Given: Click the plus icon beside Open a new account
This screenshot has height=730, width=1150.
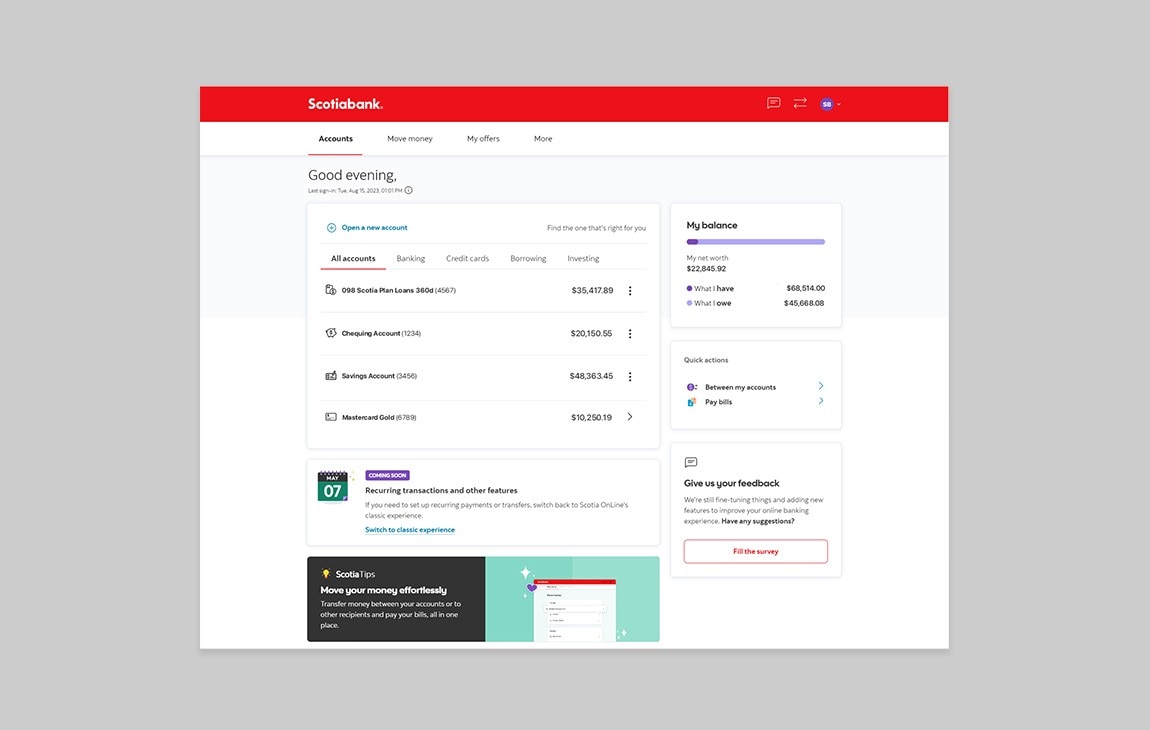Looking at the screenshot, I should coord(332,228).
